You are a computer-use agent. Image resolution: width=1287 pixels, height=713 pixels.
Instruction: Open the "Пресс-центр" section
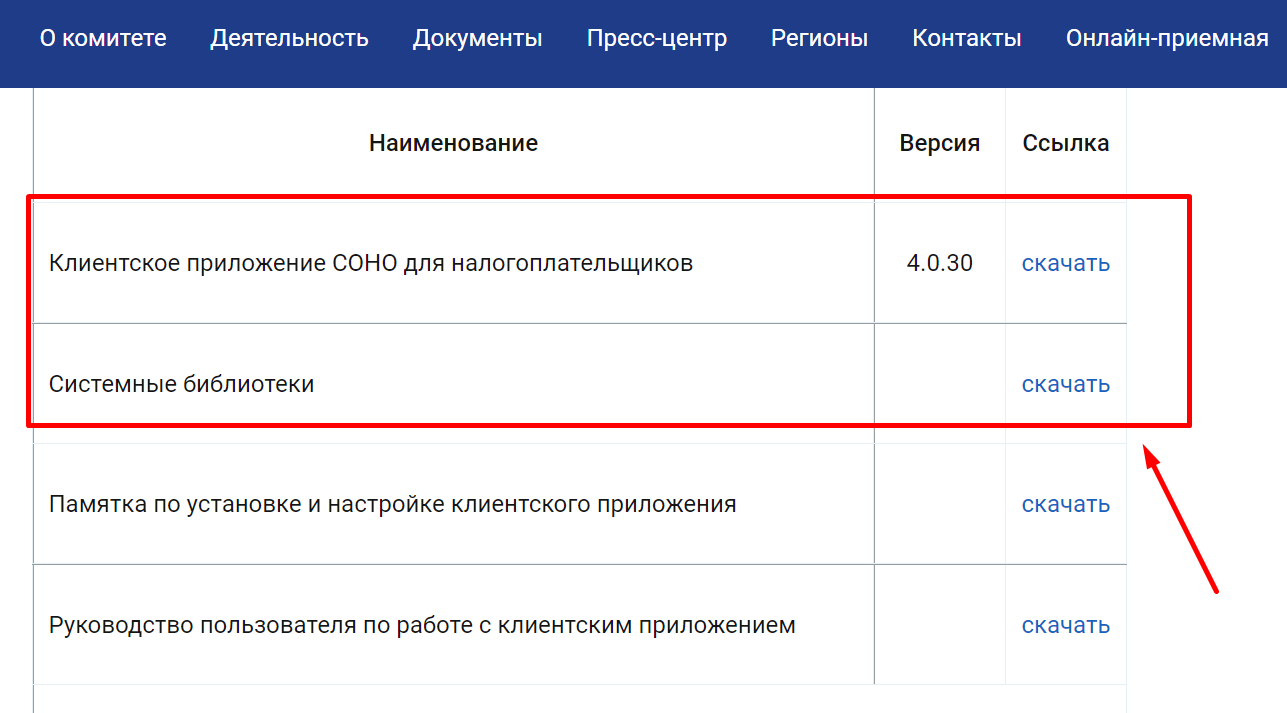click(x=657, y=39)
